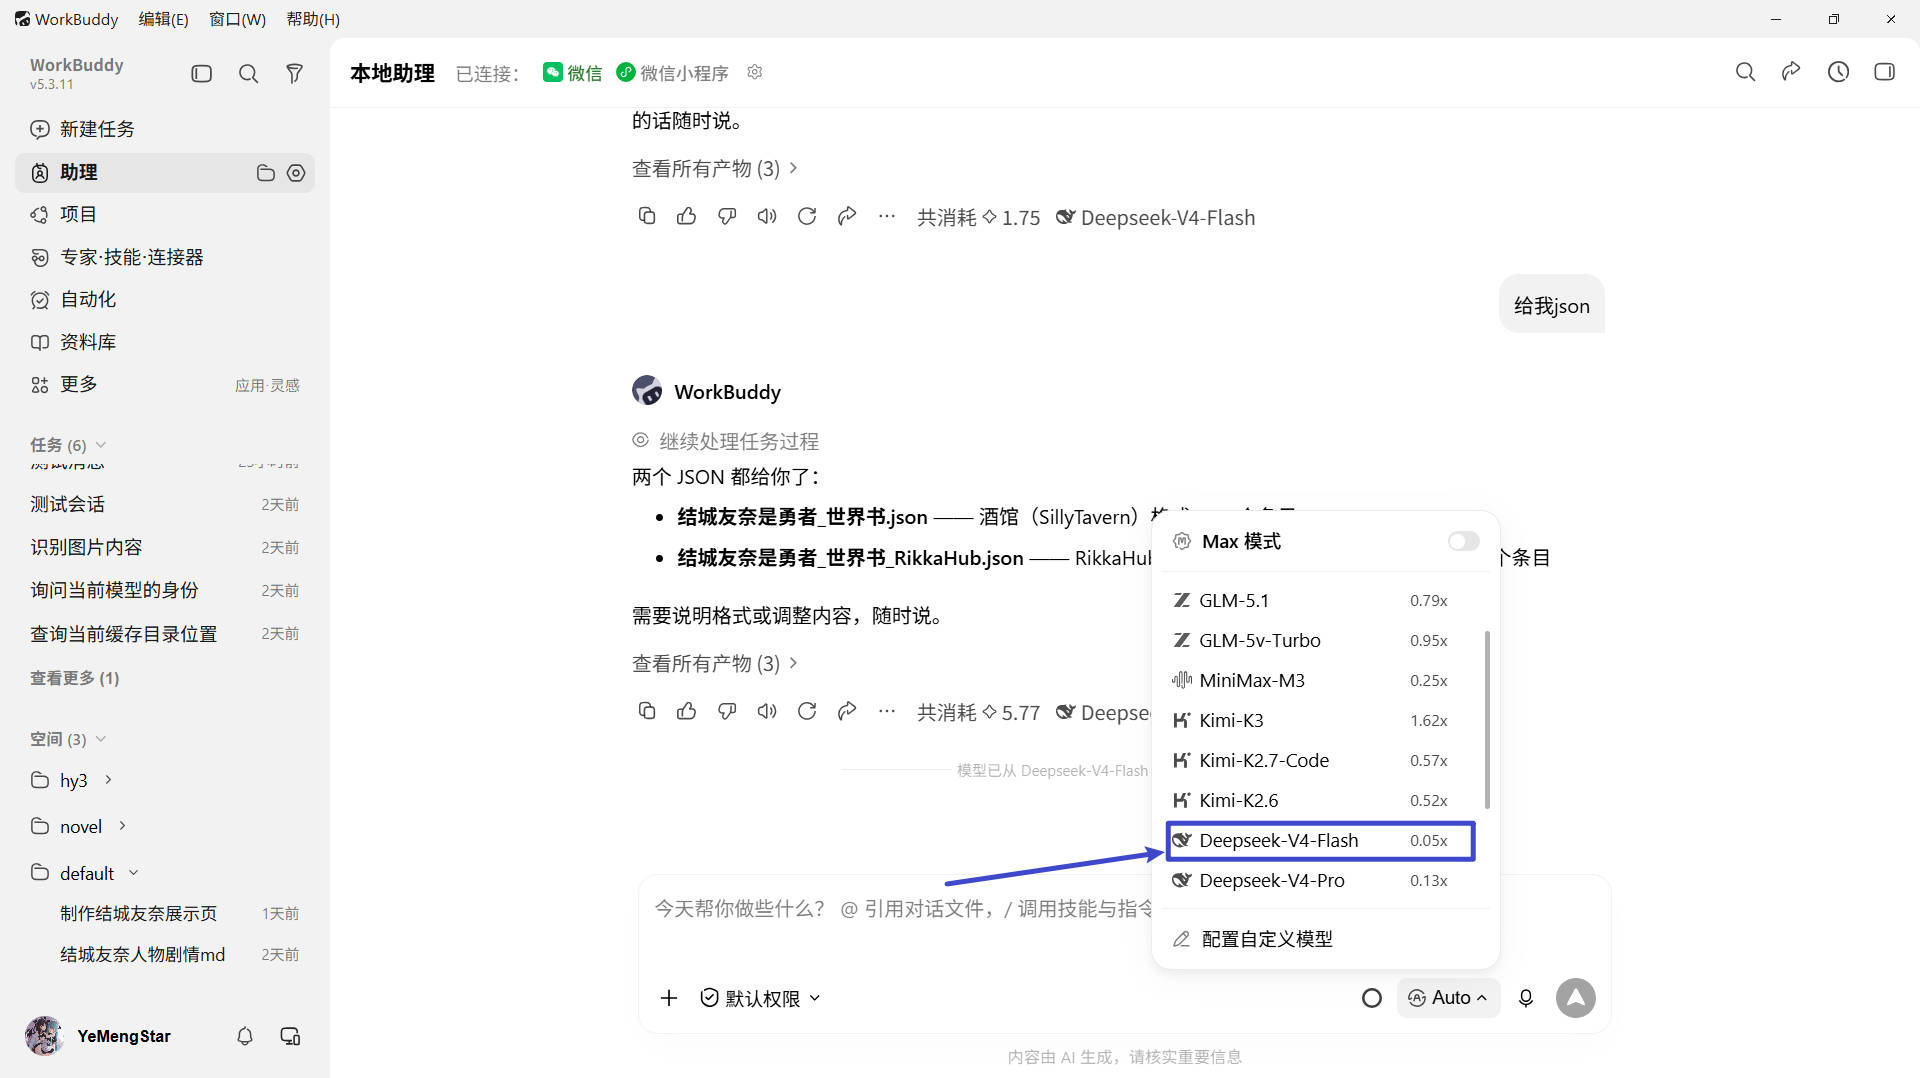Screen dimensions: 1920x1078
Task: Click the circle icon left of Auto
Action: (1372, 998)
